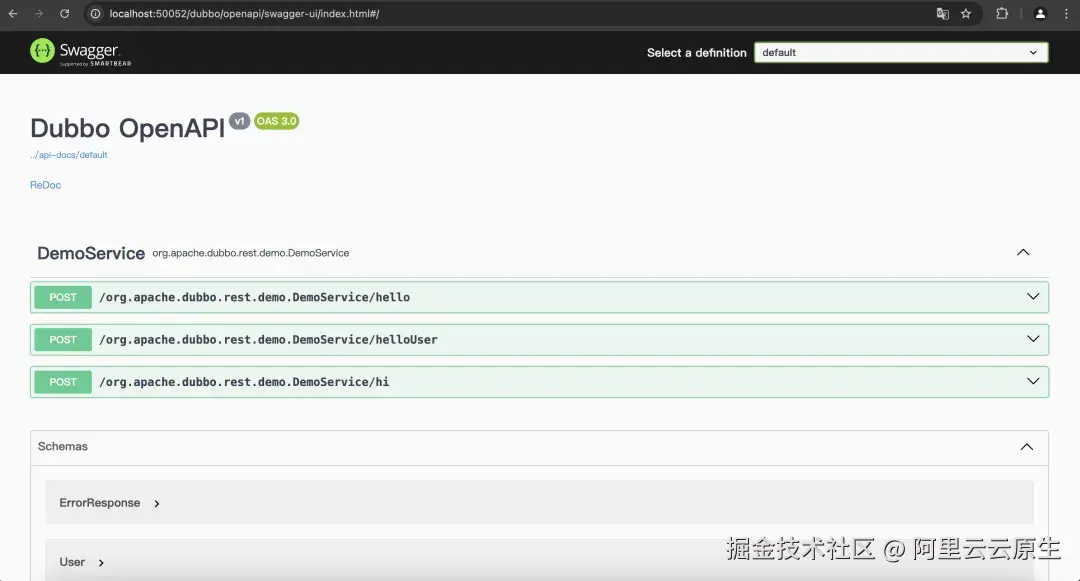Viewport: 1080px width, 581px height.
Task: Click the translate page icon
Action: click(x=942, y=14)
